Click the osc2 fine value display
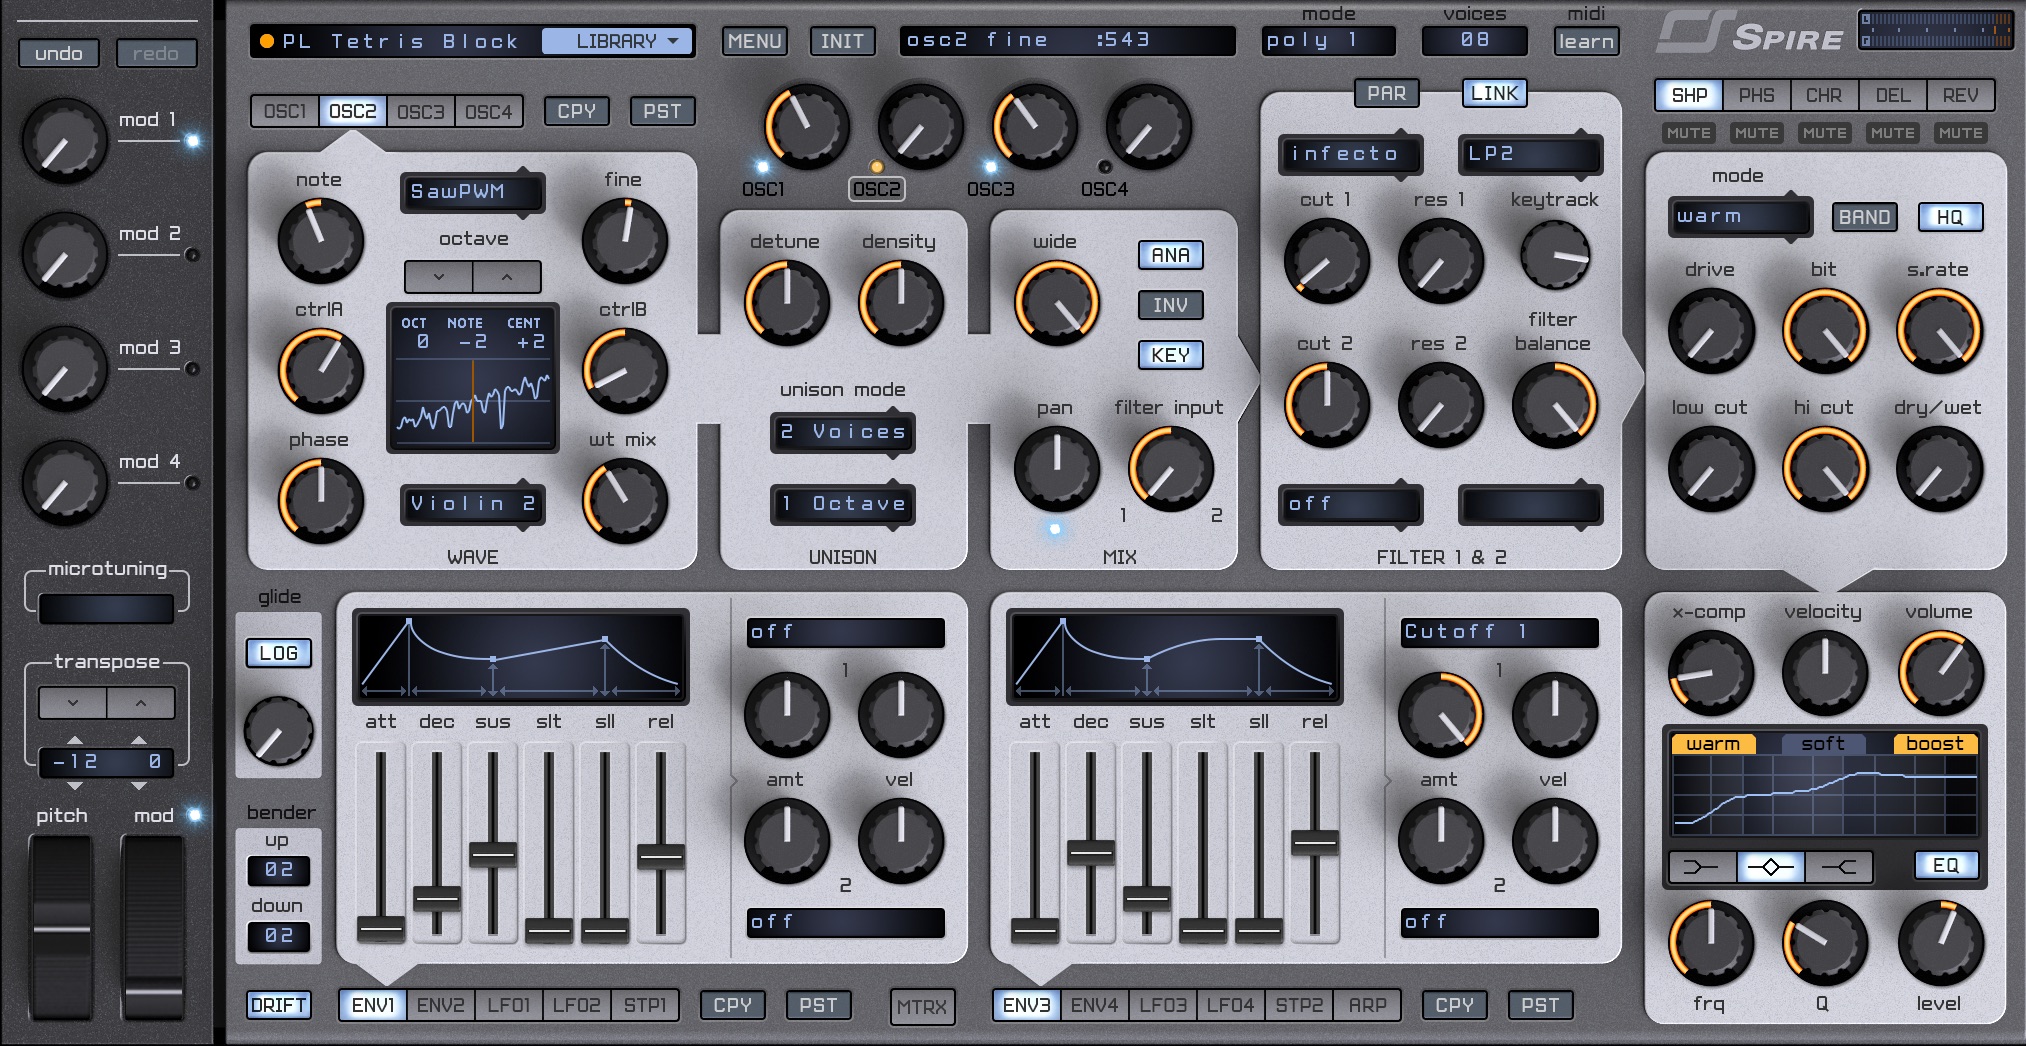 [x=1066, y=40]
